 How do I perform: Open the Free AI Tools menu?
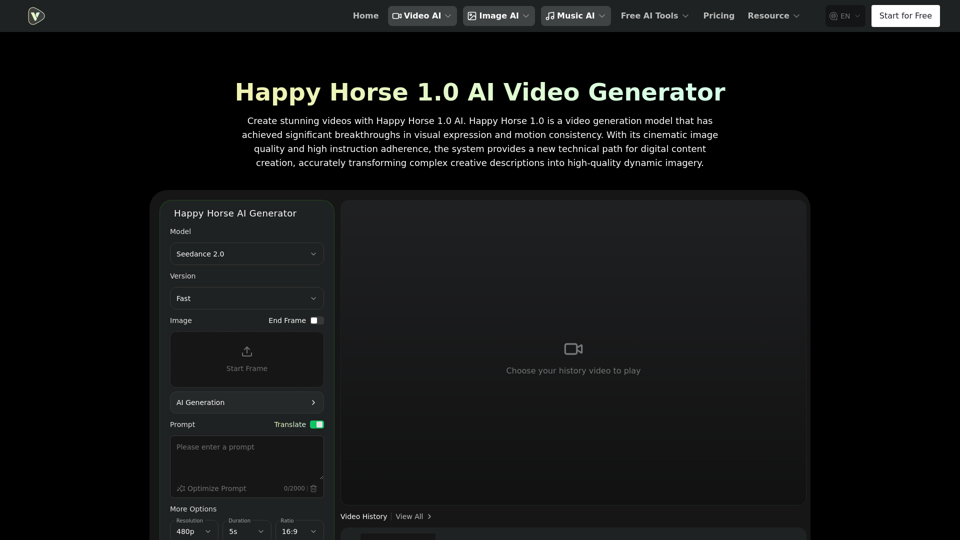click(654, 16)
